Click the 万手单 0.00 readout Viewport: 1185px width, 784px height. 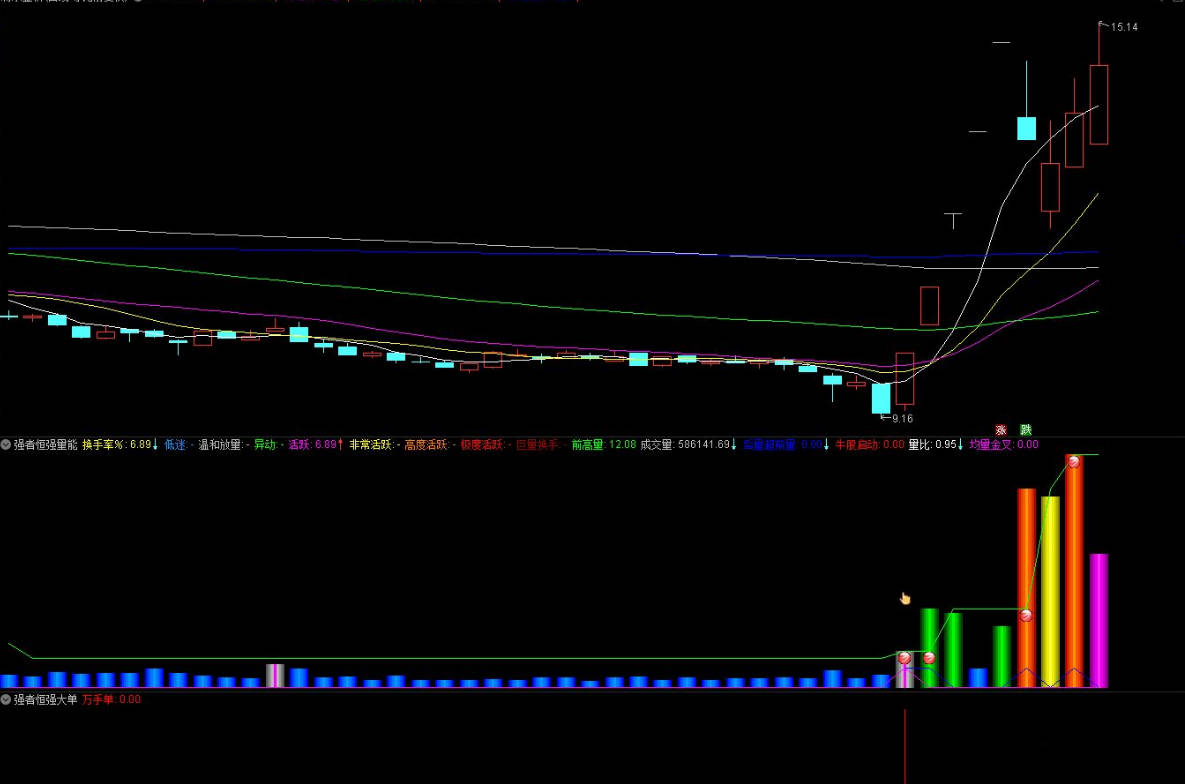pos(111,699)
